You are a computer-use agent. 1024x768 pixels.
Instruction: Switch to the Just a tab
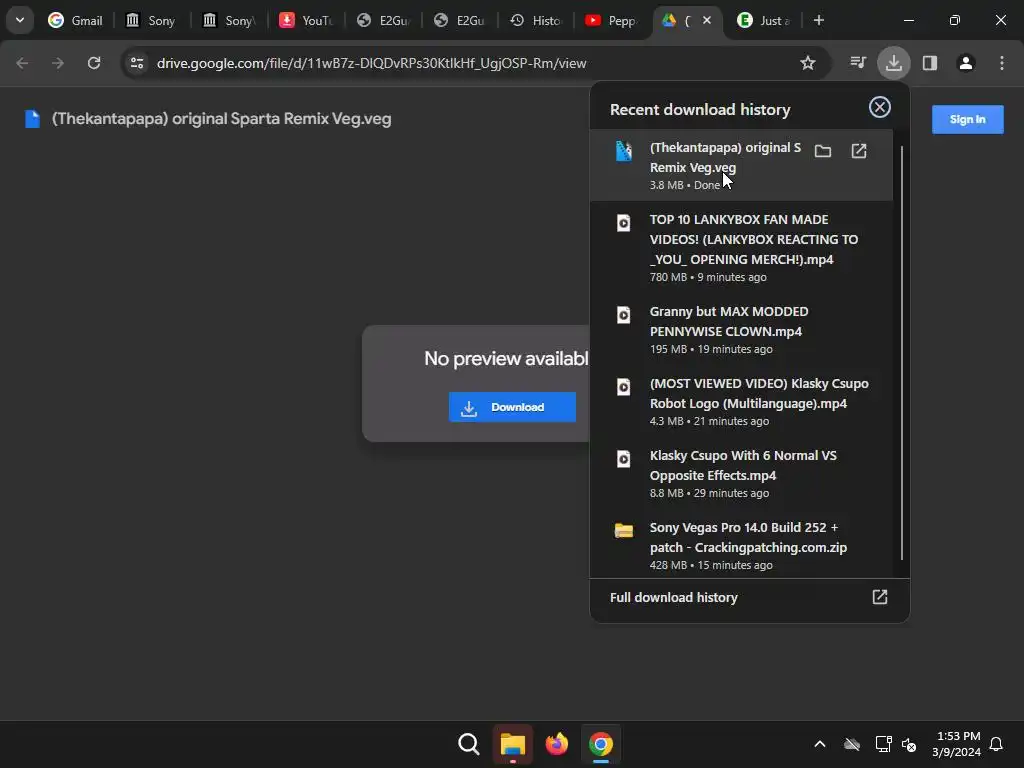click(x=763, y=21)
